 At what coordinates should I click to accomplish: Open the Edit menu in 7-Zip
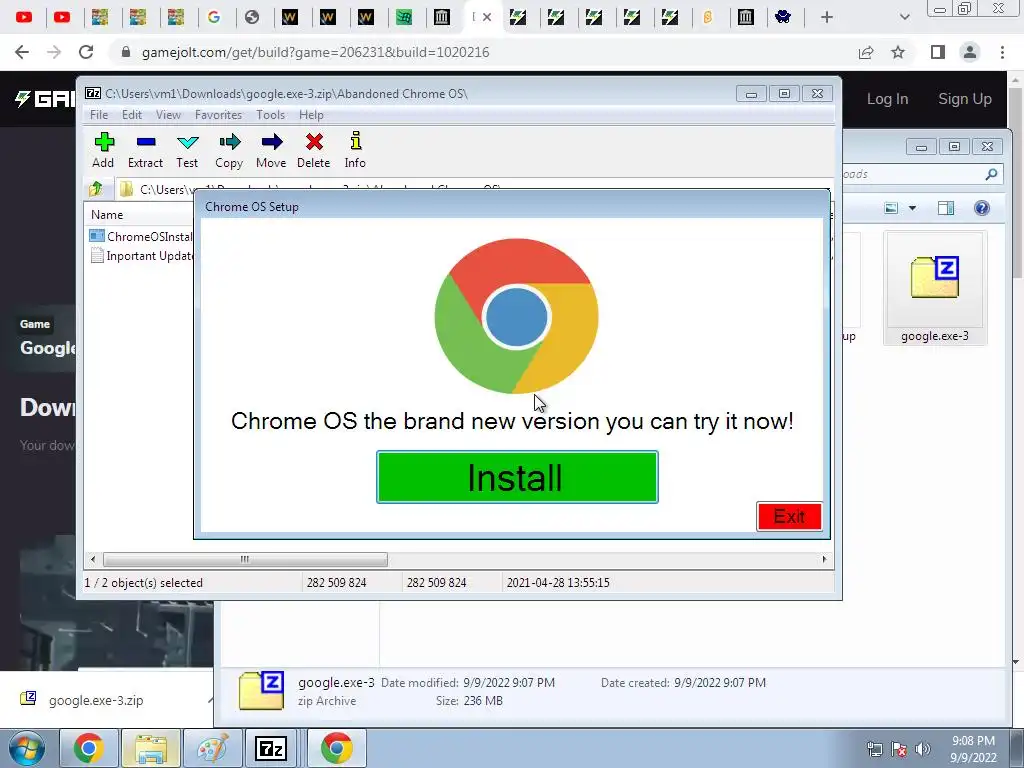(131, 115)
